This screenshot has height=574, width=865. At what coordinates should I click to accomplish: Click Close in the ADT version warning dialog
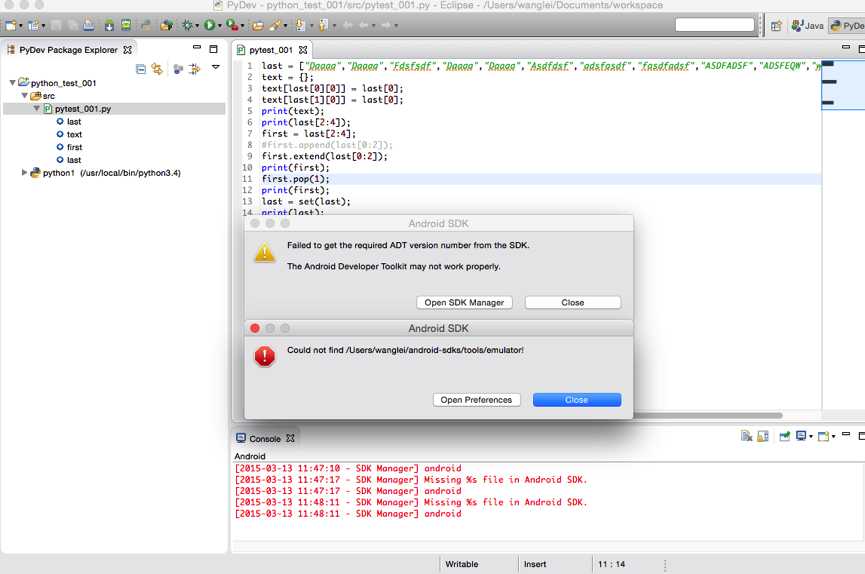point(573,302)
